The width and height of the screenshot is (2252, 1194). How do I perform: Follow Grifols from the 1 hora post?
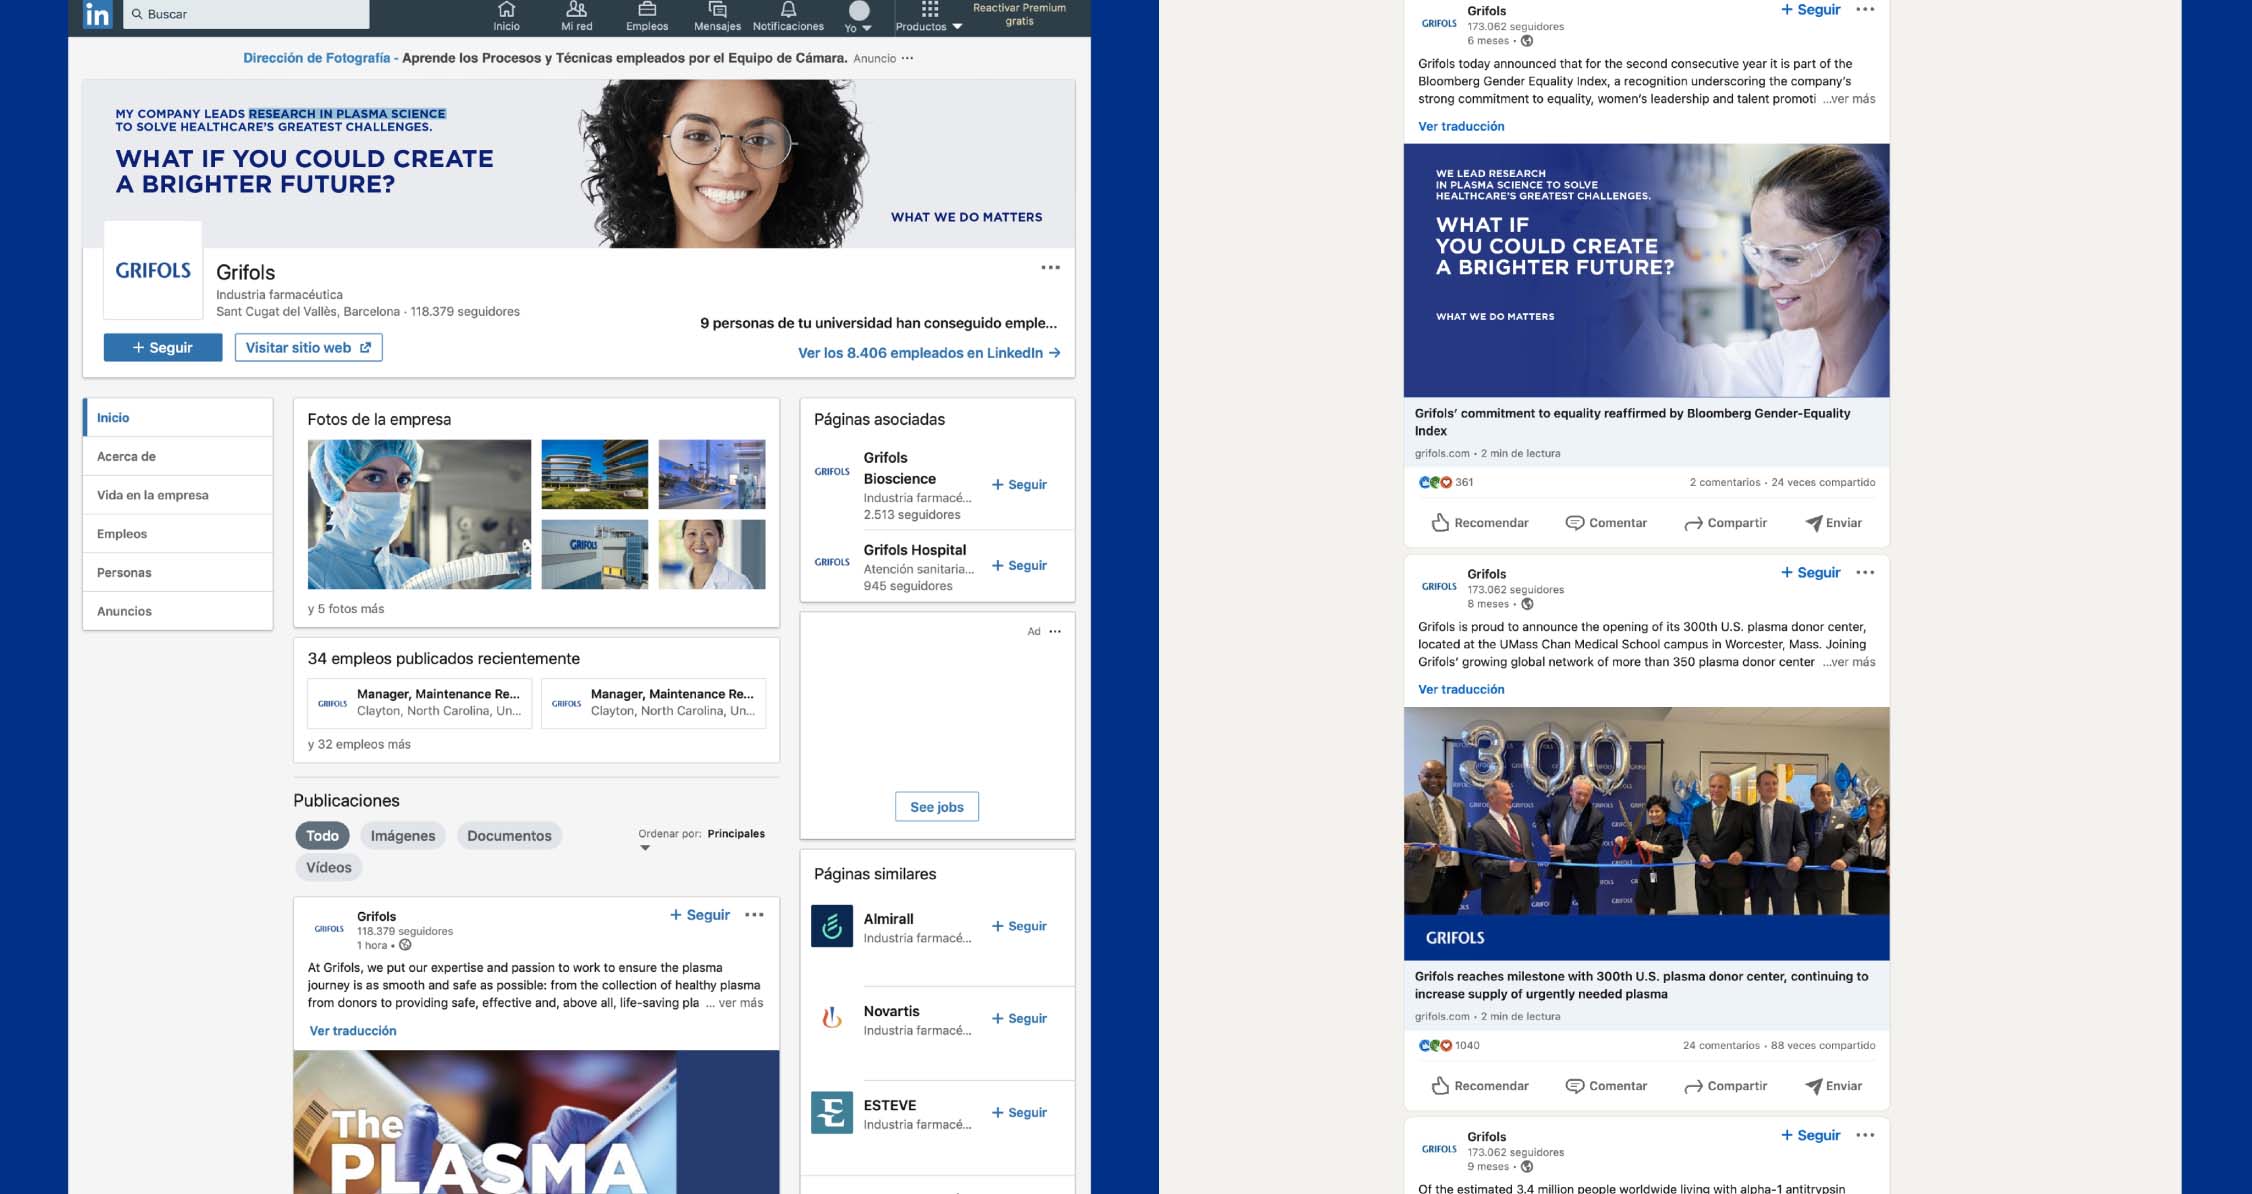(x=700, y=915)
